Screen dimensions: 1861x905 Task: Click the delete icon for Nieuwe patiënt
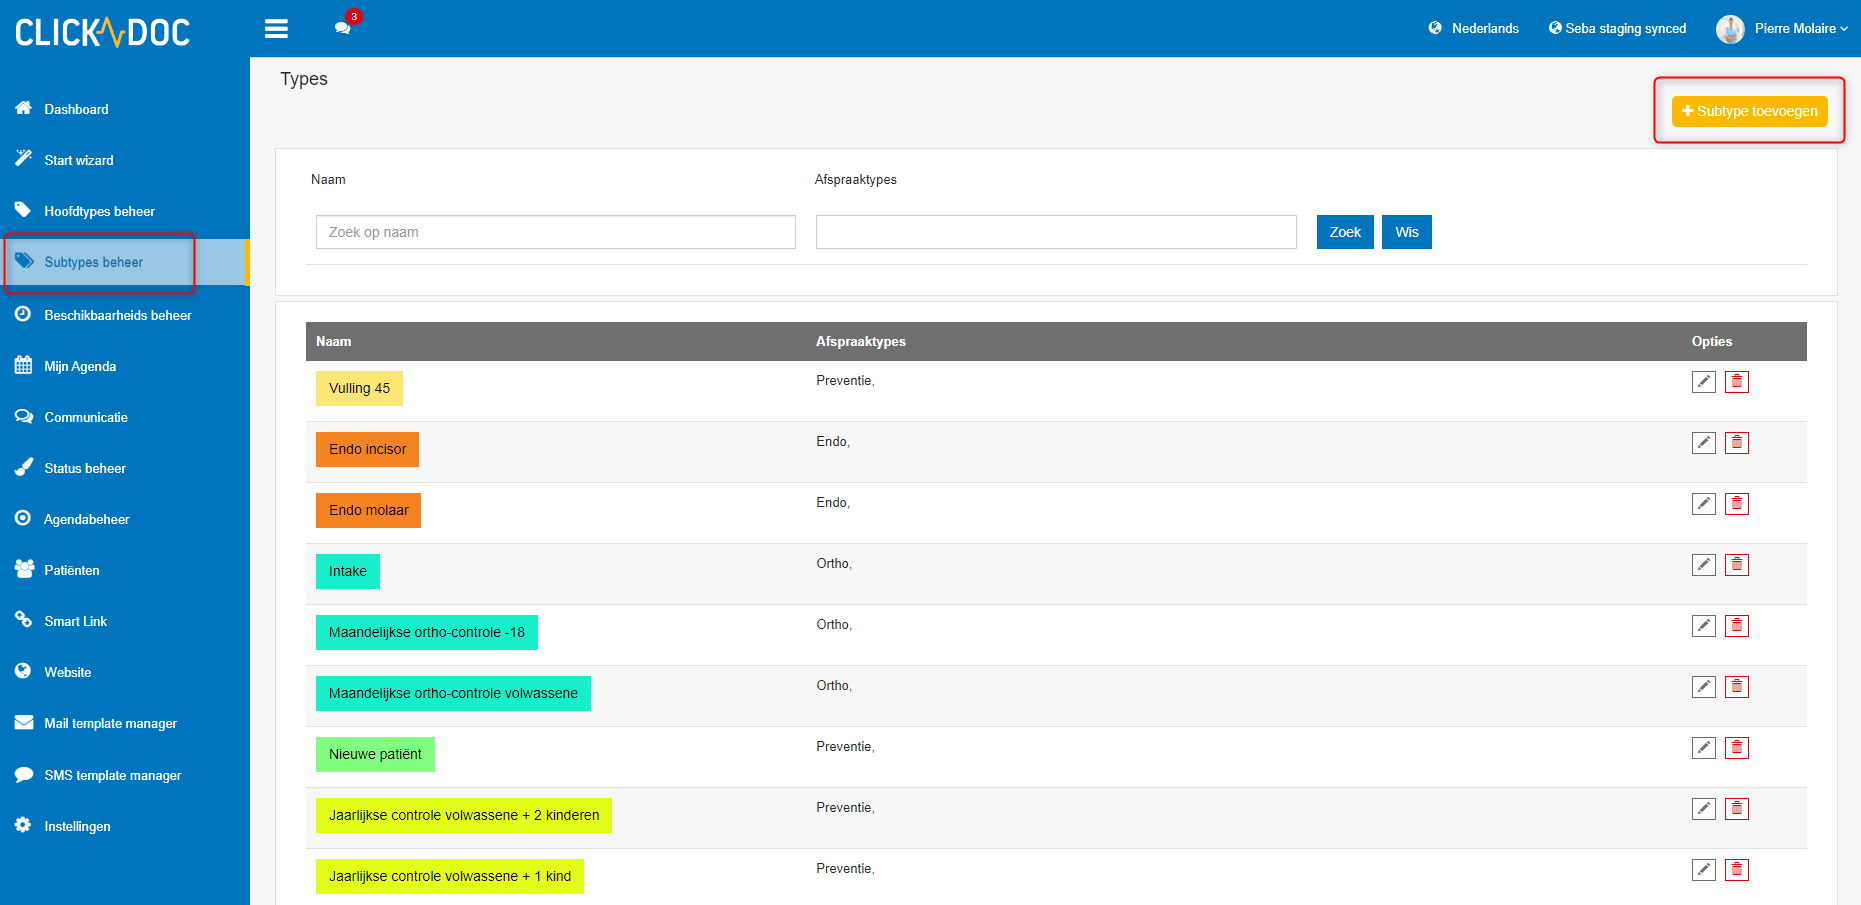tap(1737, 747)
